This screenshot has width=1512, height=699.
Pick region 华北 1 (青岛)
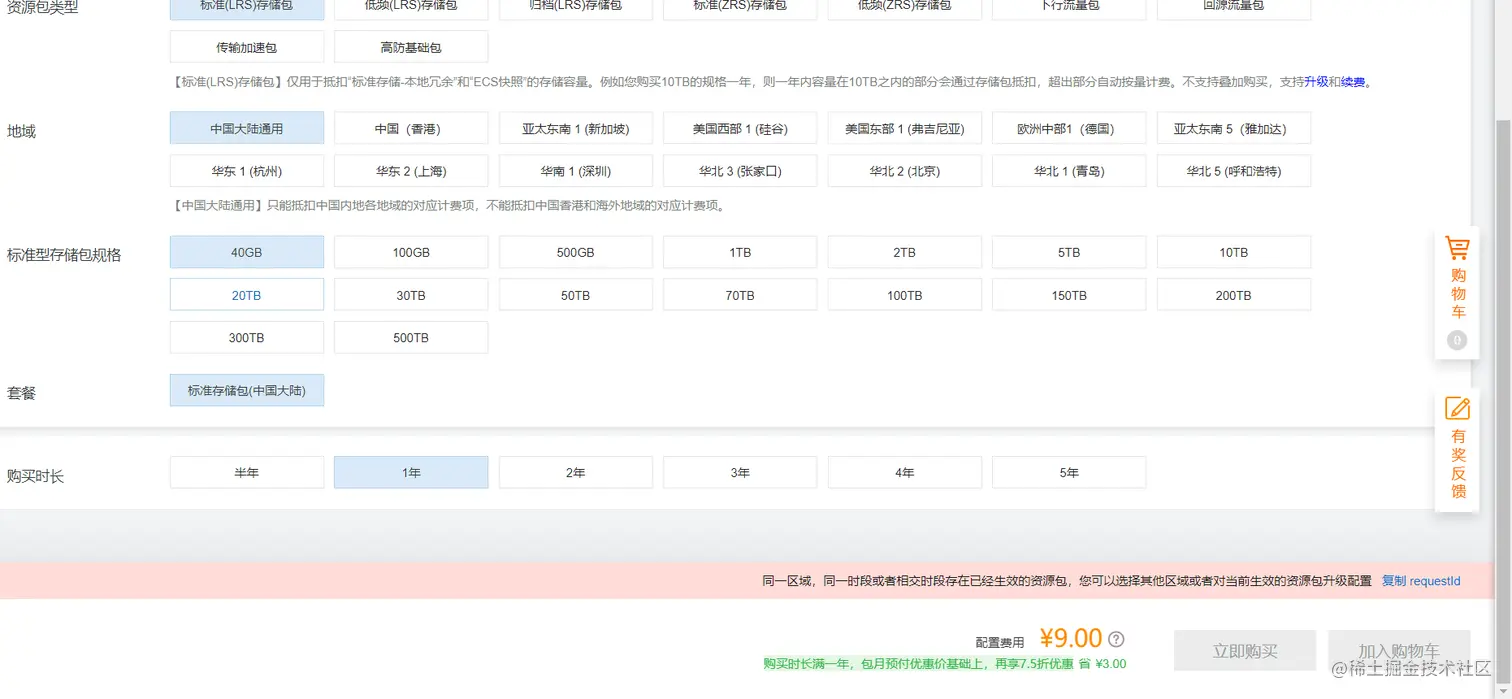pyautogui.click(x=1069, y=171)
